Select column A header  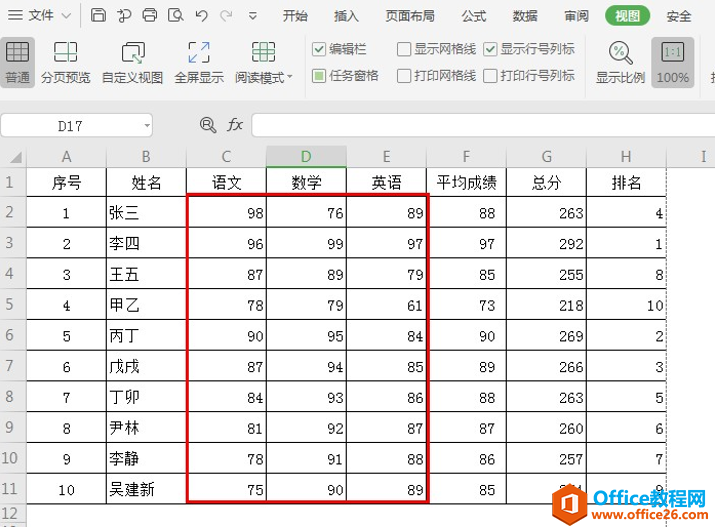click(67, 157)
